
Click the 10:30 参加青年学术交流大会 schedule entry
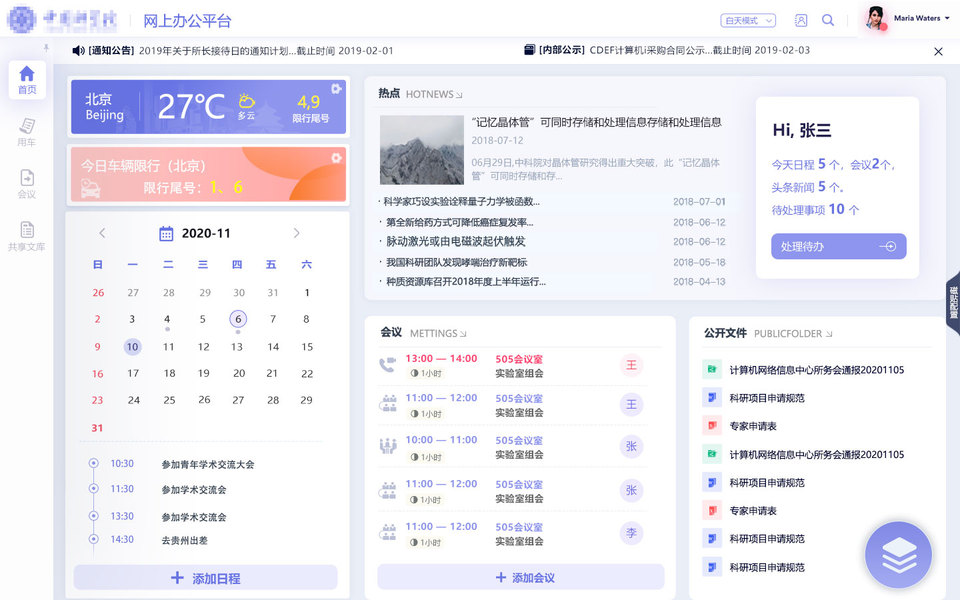182,464
